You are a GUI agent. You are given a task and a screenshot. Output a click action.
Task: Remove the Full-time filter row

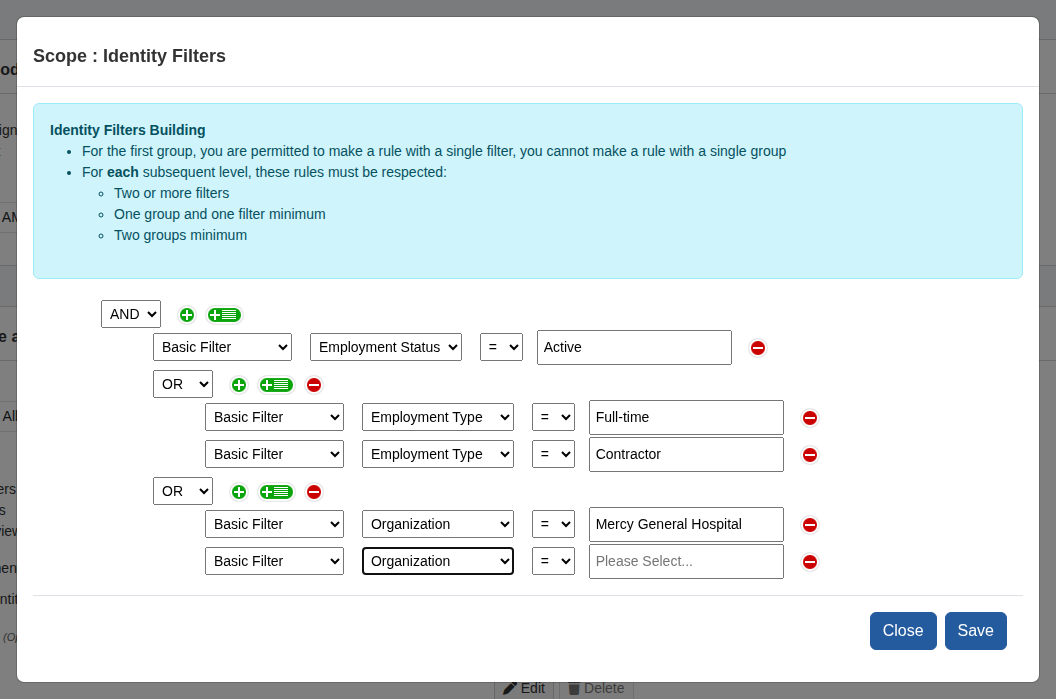click(x=810, y=418)
